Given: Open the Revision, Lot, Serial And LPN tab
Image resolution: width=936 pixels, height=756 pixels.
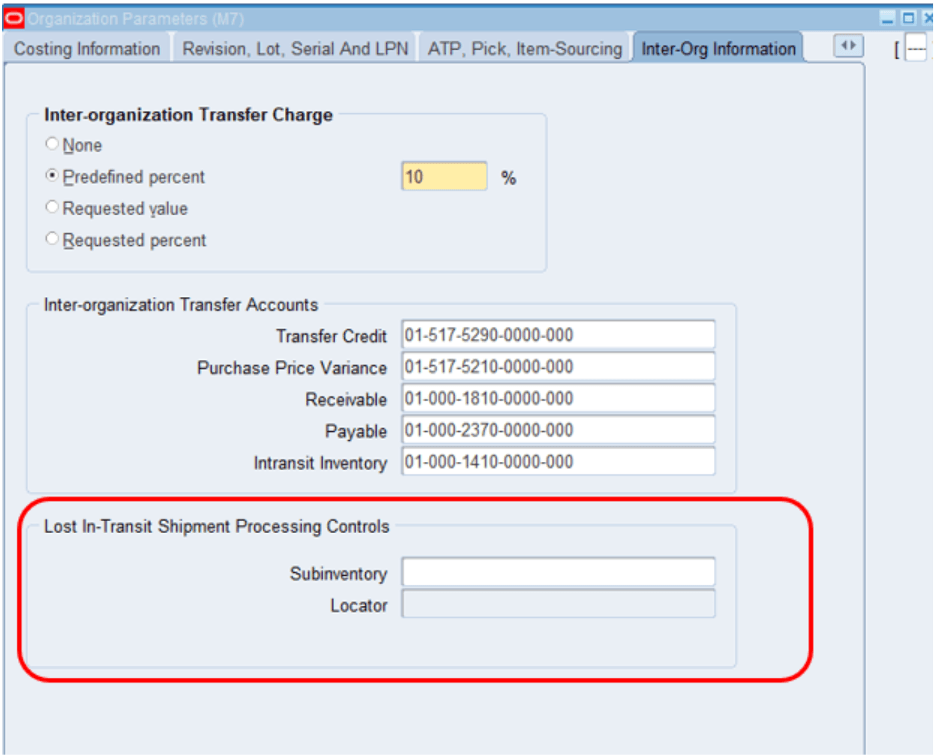Looking at the screenshot, I should 294,47.
